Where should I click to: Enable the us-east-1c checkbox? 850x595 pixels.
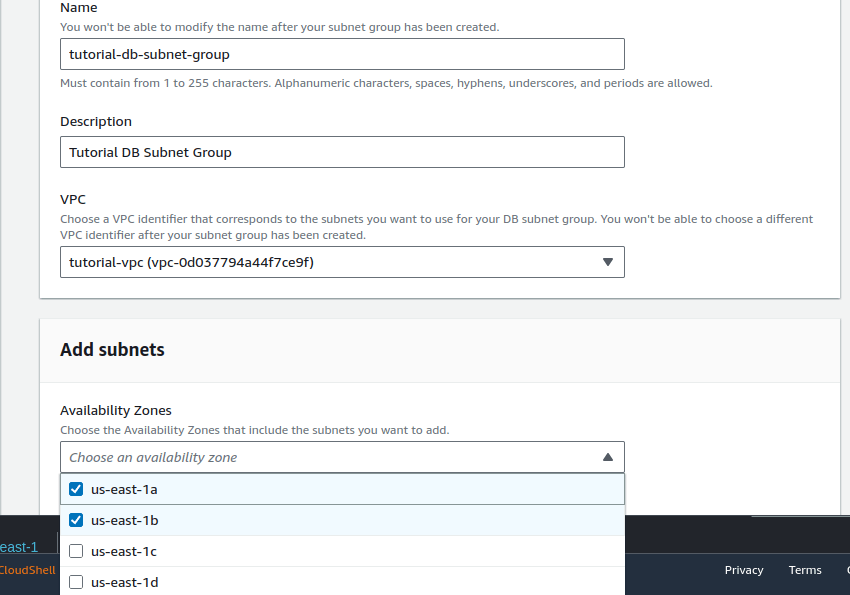tap(76, 551)
